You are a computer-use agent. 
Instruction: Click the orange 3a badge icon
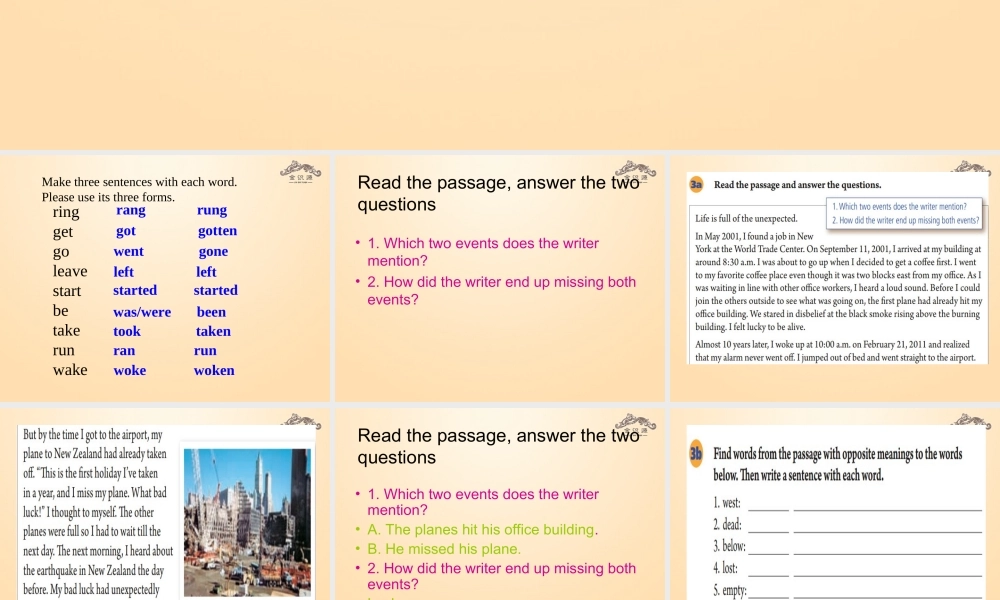click(x=697, y=184)
